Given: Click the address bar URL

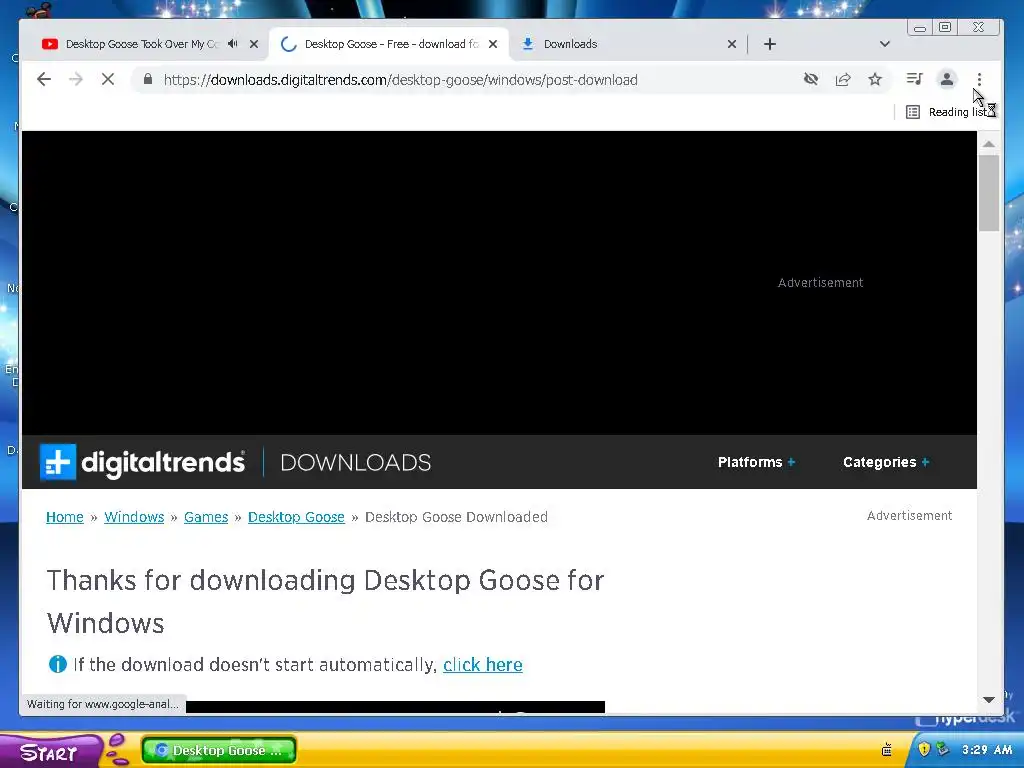Looking at the screenshot, I should click(400, 80).
